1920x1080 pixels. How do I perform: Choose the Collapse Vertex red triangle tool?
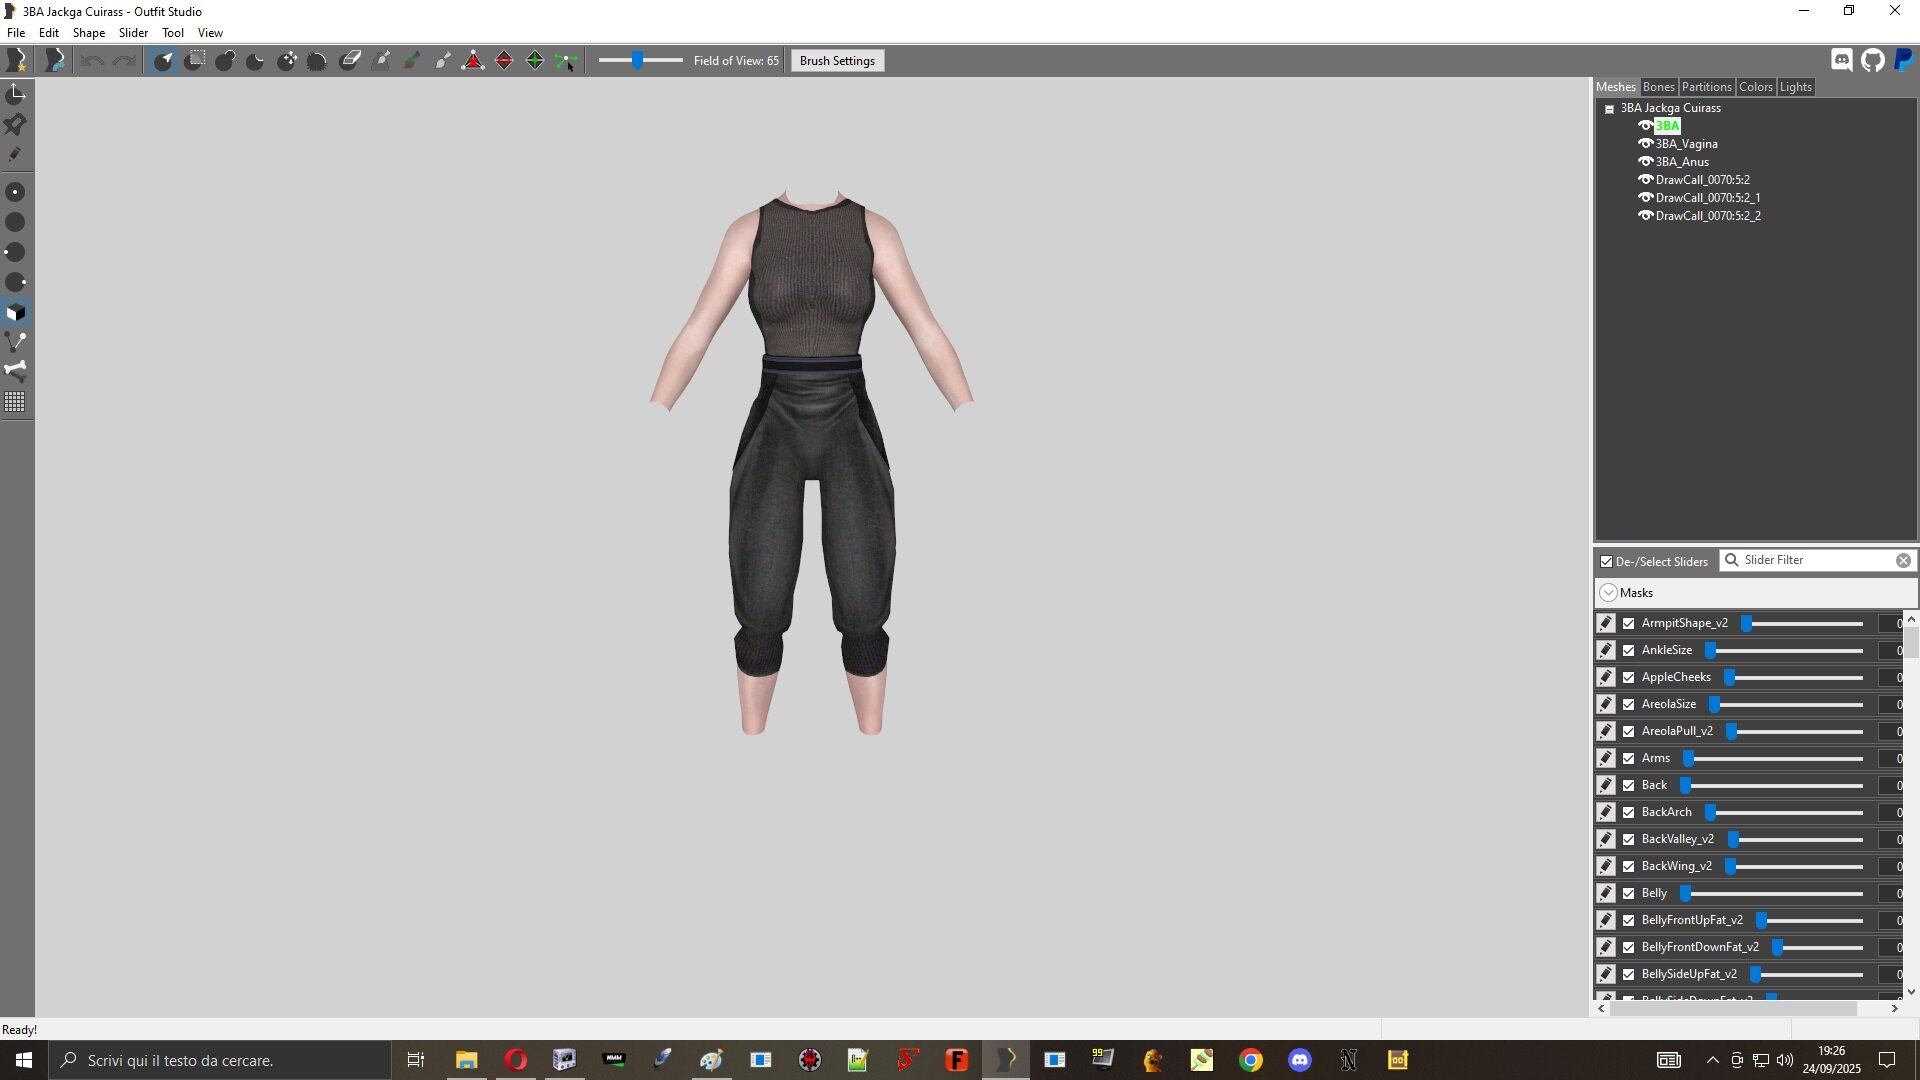[473, 61]
